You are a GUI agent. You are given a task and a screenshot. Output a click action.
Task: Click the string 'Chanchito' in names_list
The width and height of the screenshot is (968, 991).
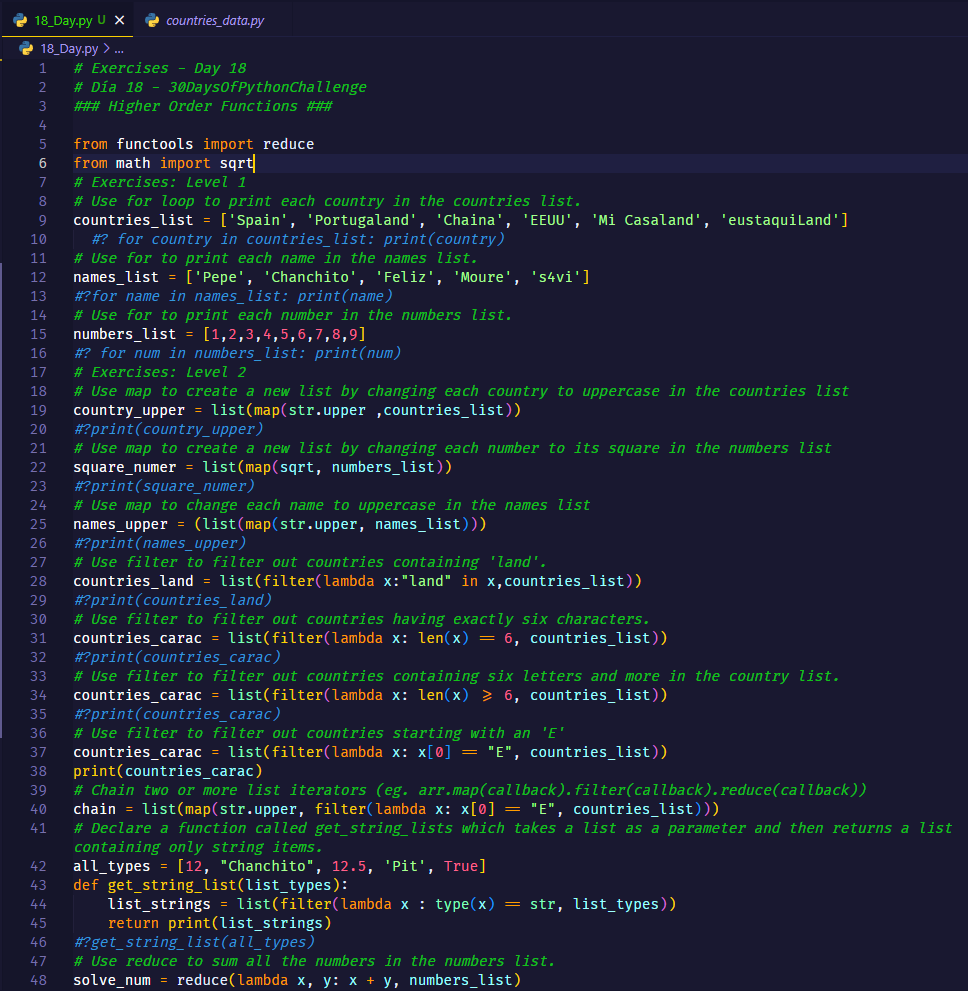click(310, 277)
